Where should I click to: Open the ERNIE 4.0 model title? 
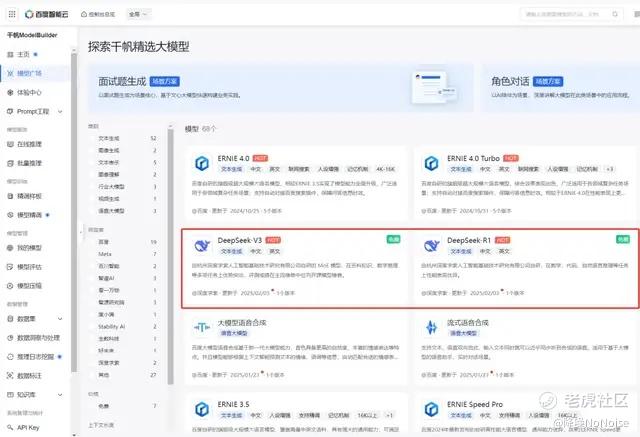(x=233, y=158)
